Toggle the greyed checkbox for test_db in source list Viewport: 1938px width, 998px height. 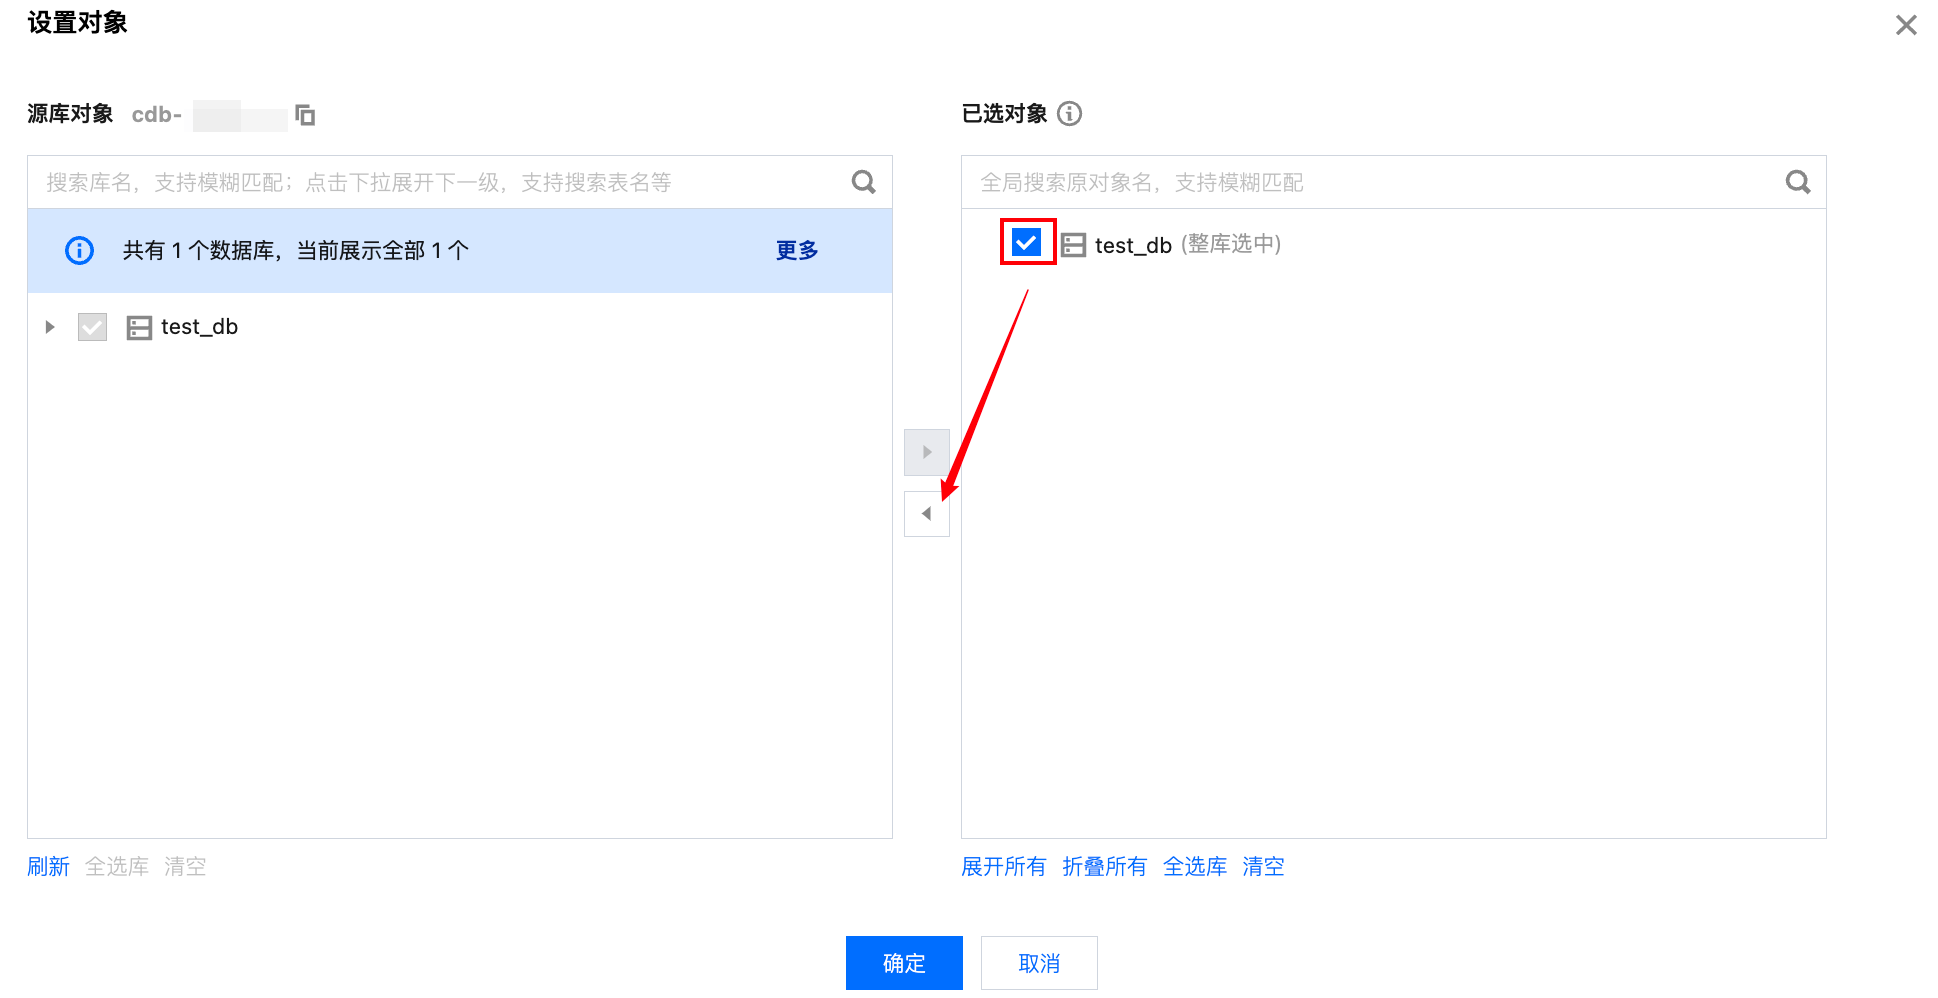point(92,327)
